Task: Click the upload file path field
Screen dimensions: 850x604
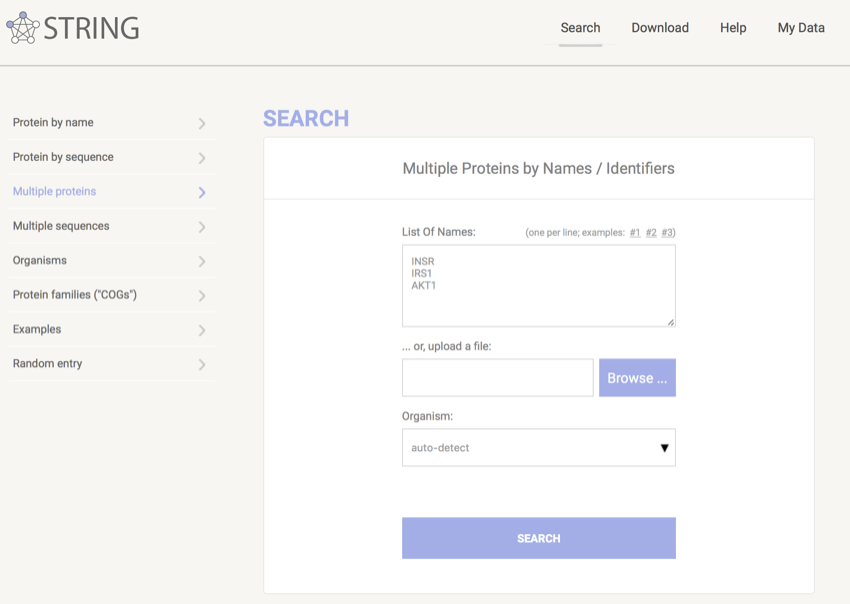Action: pos(497,378)
